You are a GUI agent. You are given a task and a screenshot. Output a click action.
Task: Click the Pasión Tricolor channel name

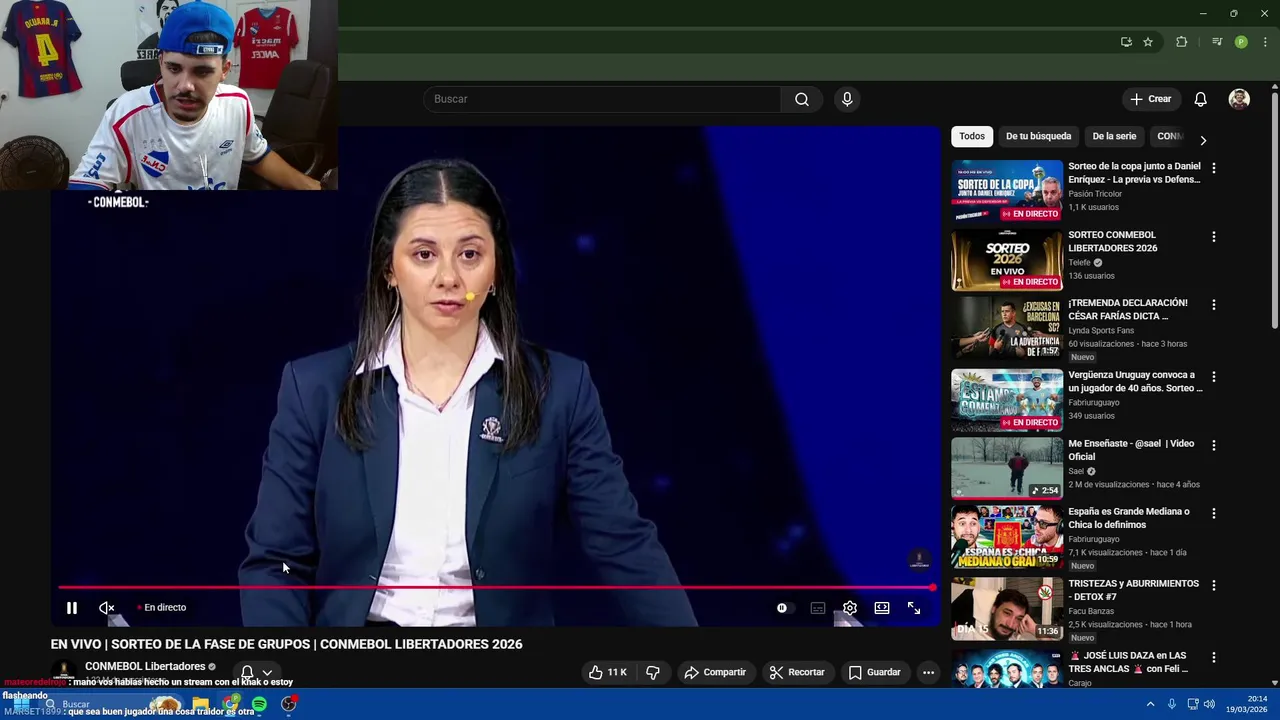[x=1095, y=194]
